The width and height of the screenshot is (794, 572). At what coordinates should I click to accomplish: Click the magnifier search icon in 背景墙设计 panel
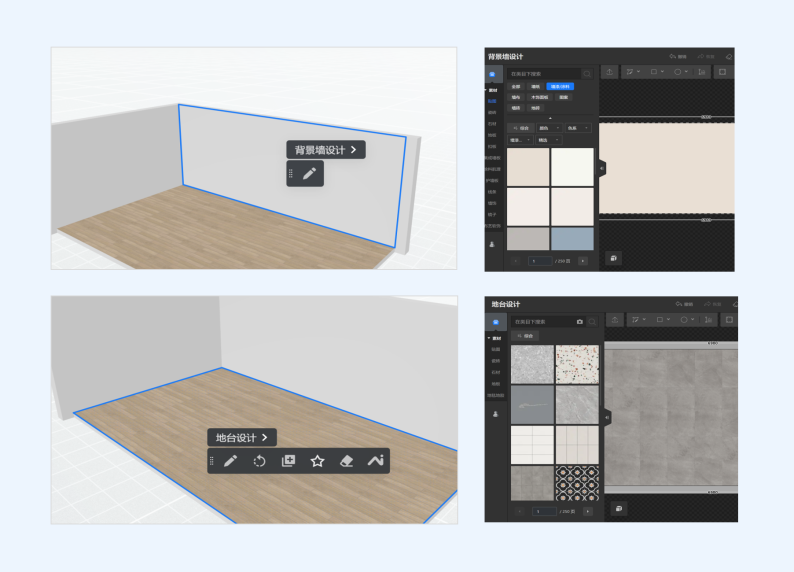click(x=587, y=74)
